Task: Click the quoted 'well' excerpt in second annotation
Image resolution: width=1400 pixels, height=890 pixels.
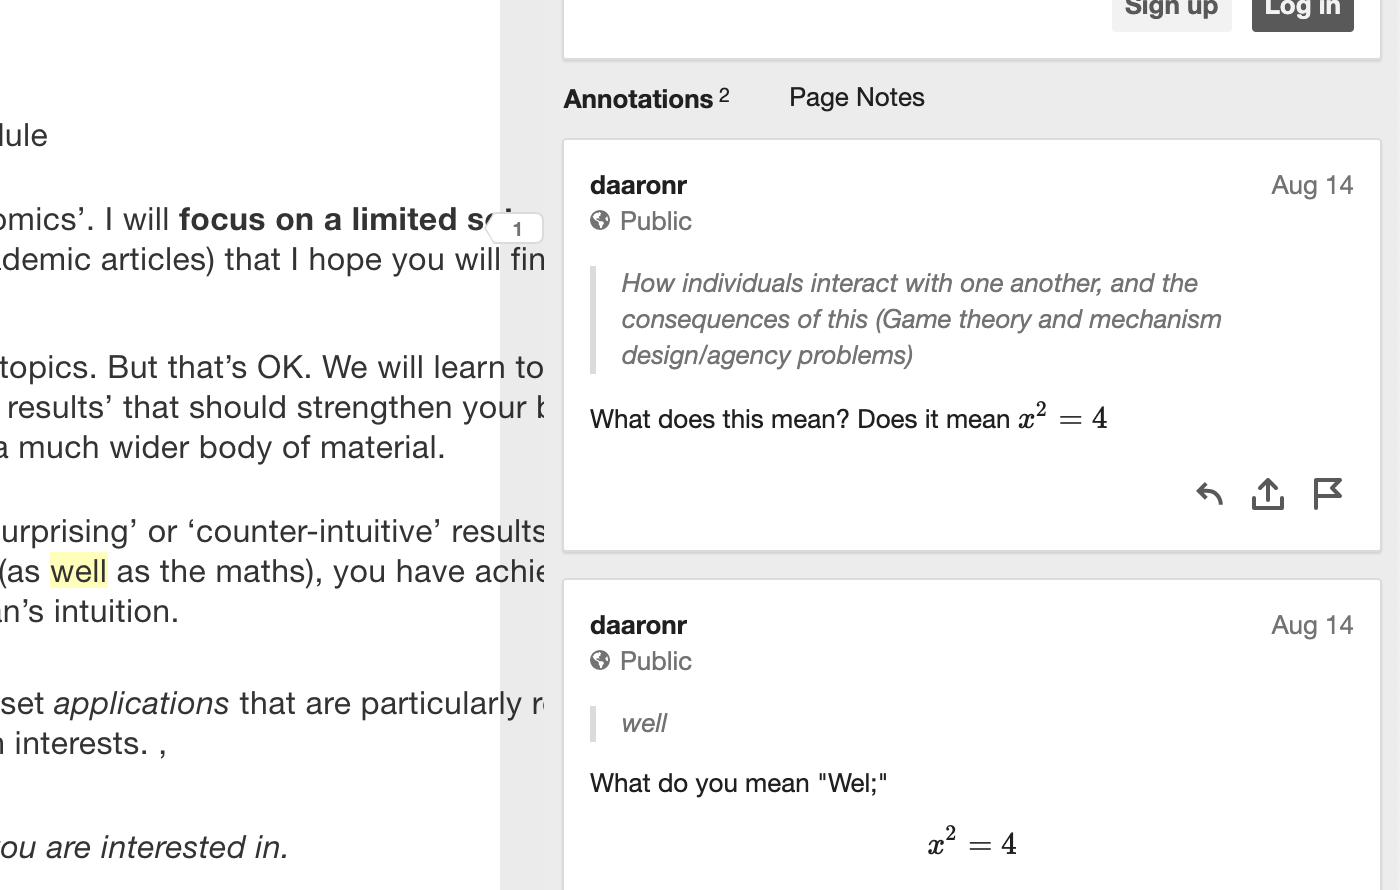Action: click(x=644, y=723)
